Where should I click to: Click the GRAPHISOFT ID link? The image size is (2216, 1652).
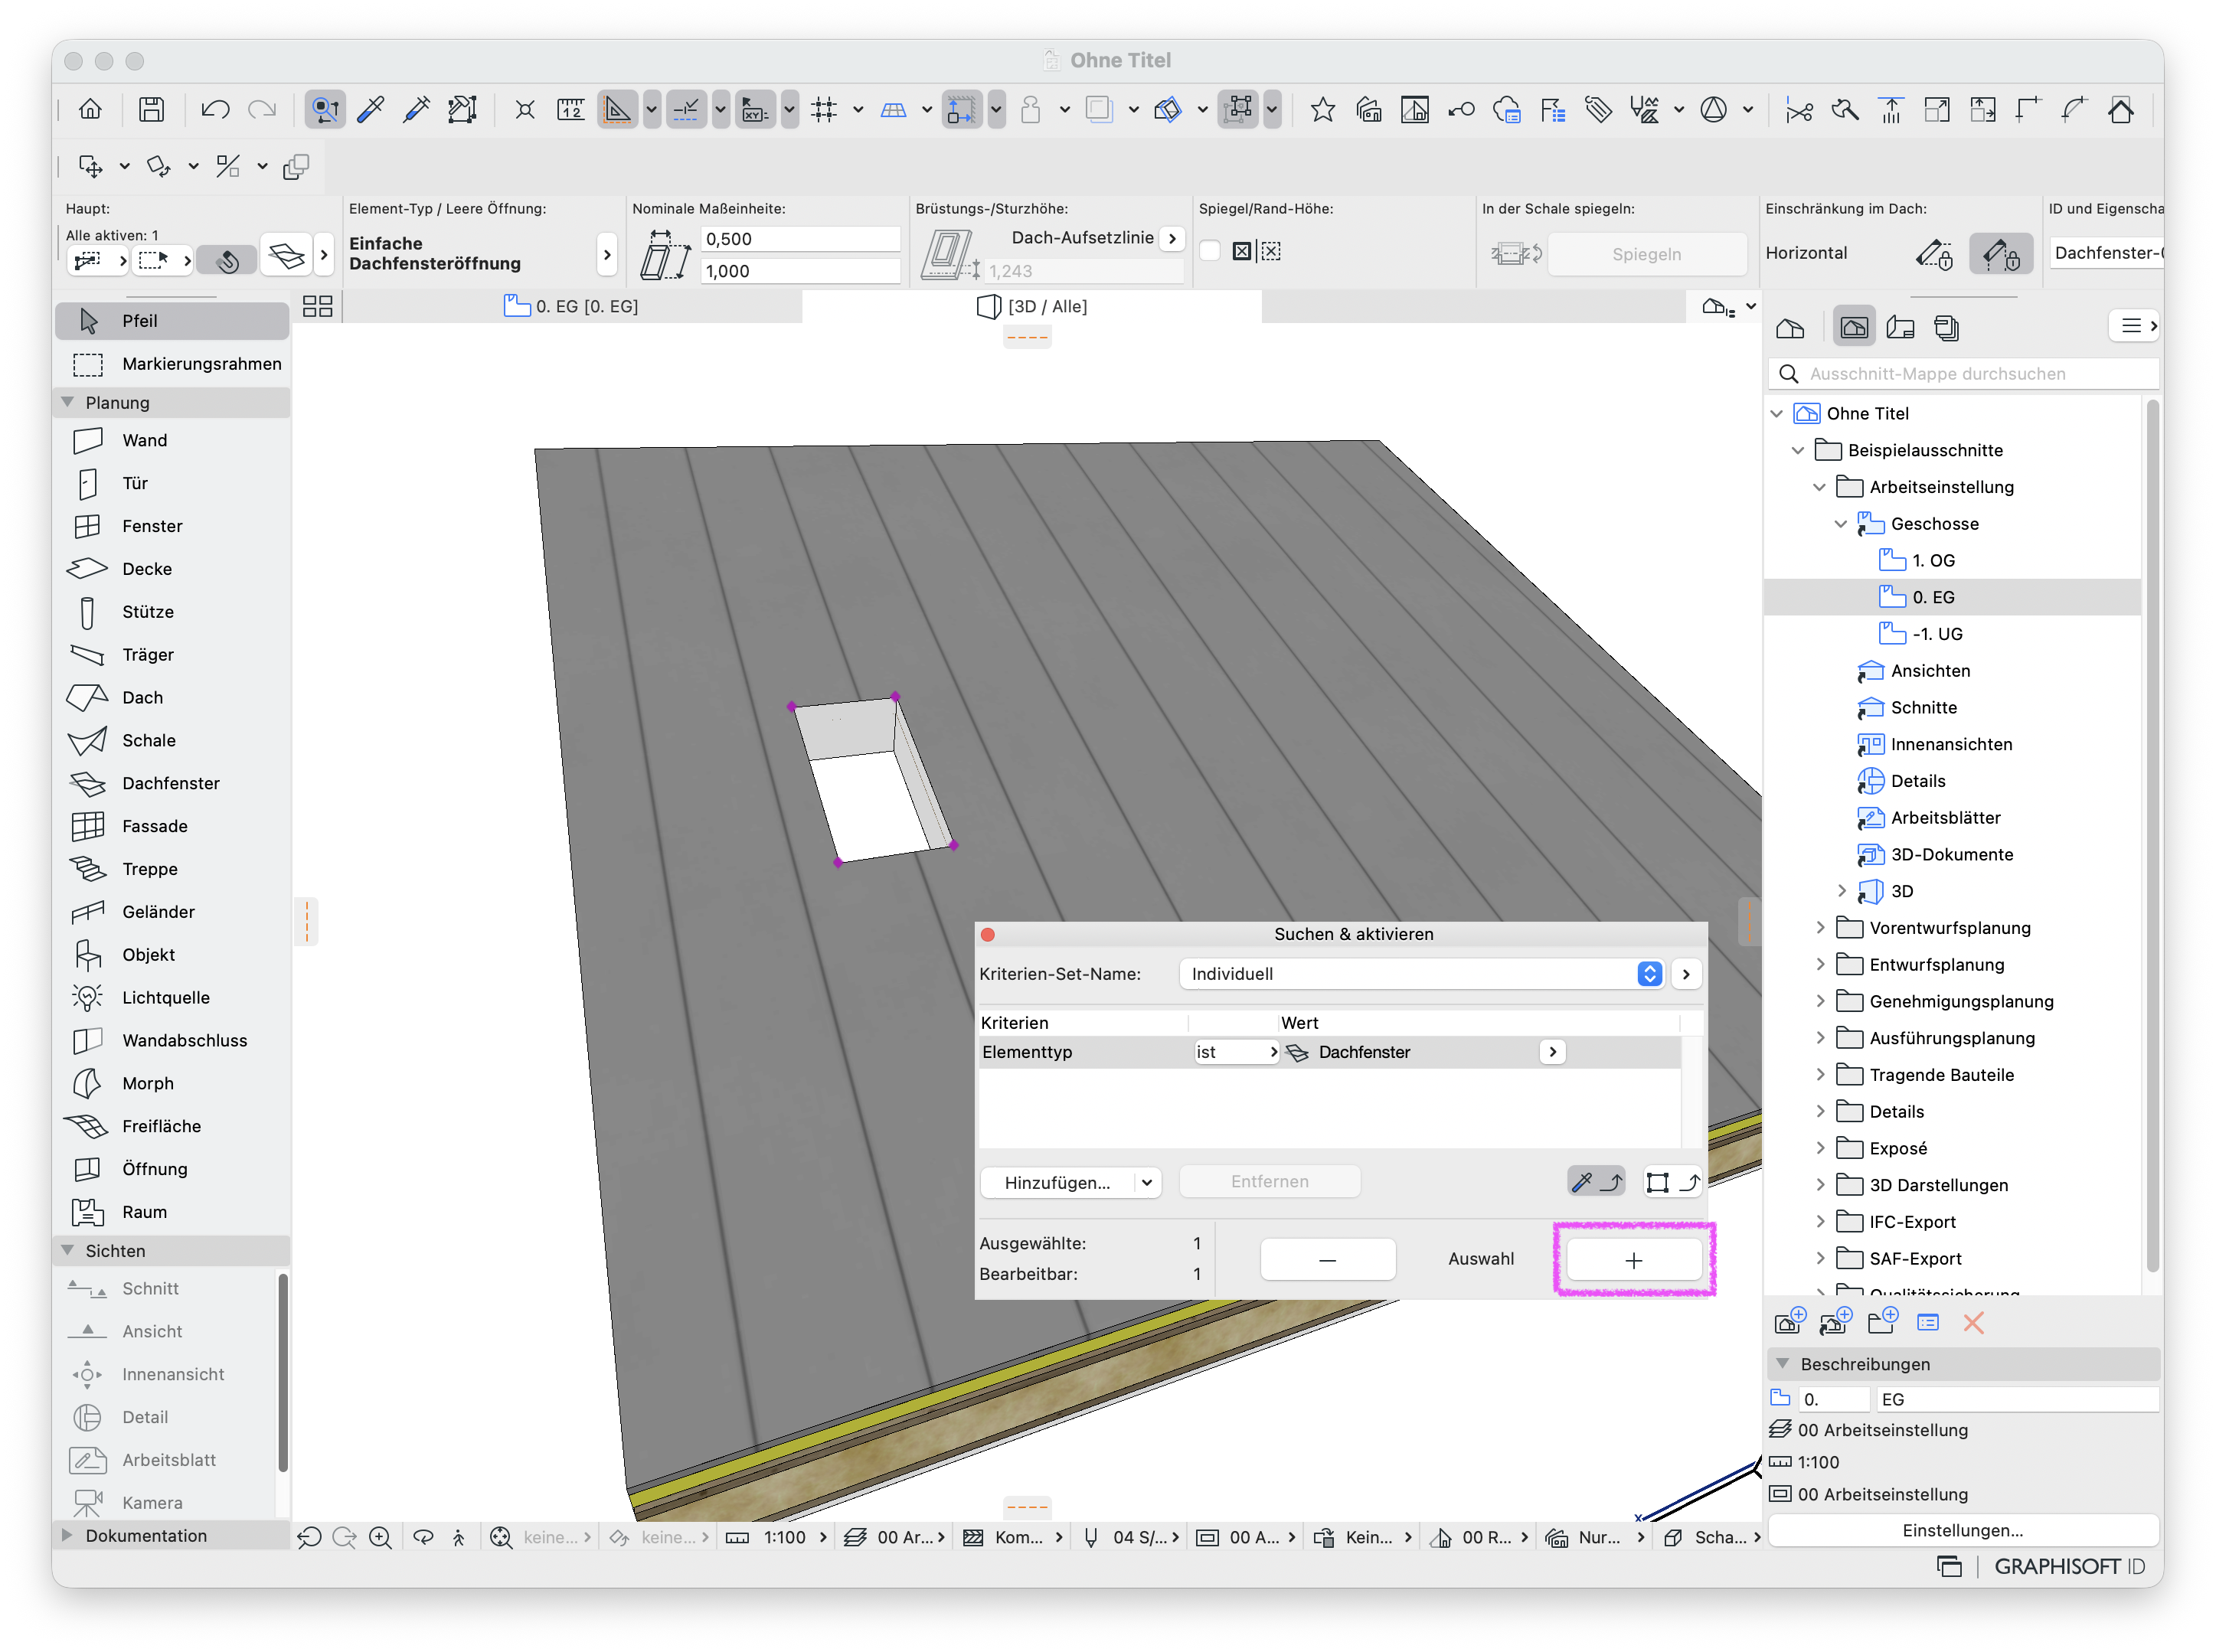click(x=2069, y=1567)
